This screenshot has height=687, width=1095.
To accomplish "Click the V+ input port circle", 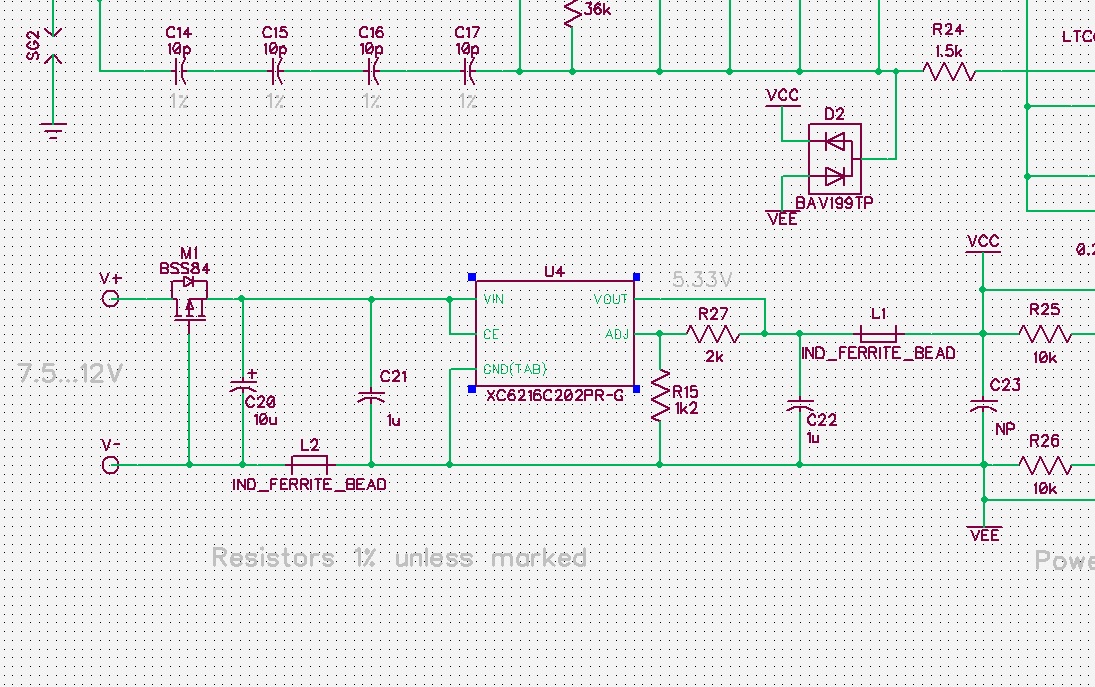I will pyautogui.click(x=110, y=298).
